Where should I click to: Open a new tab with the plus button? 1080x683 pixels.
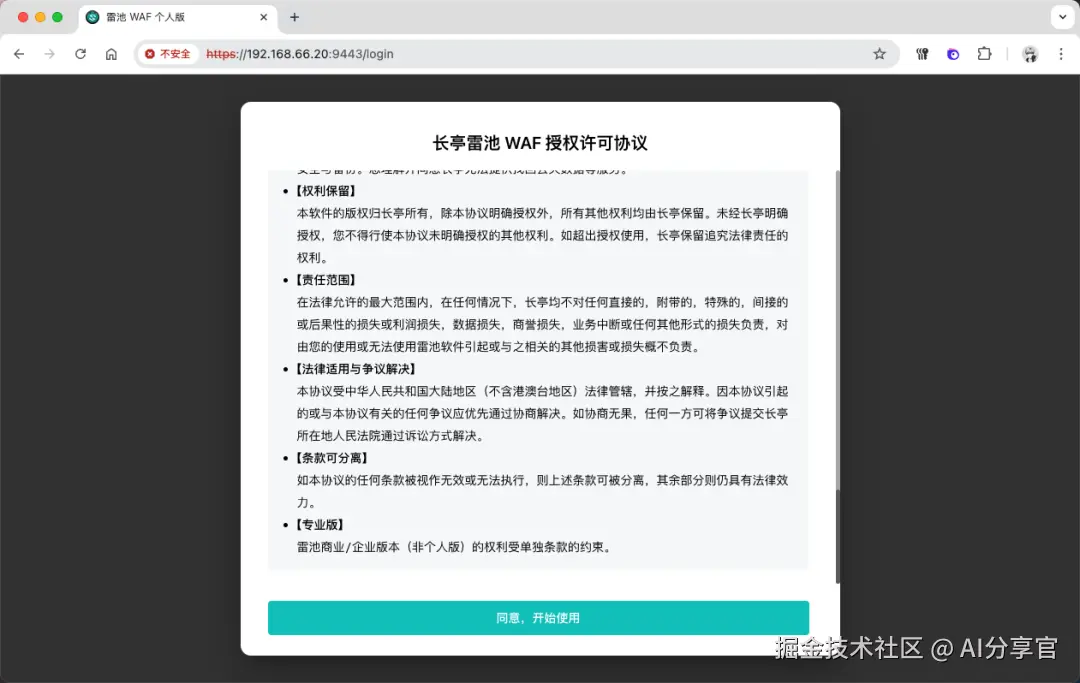point(294,17)
